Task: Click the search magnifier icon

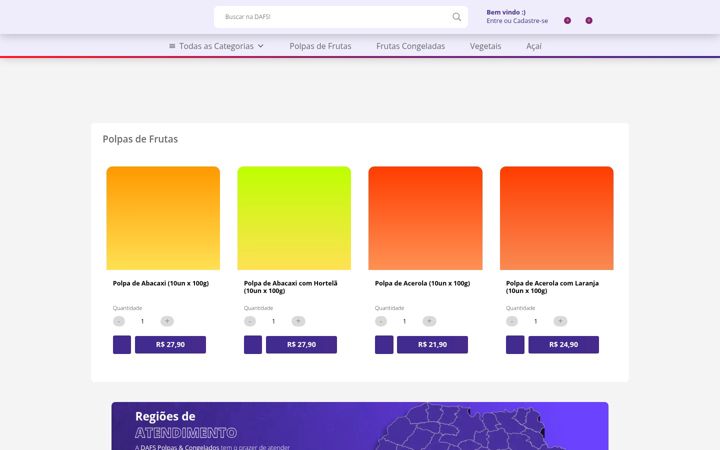Action: pyautogui.click(x=456, y=17)
